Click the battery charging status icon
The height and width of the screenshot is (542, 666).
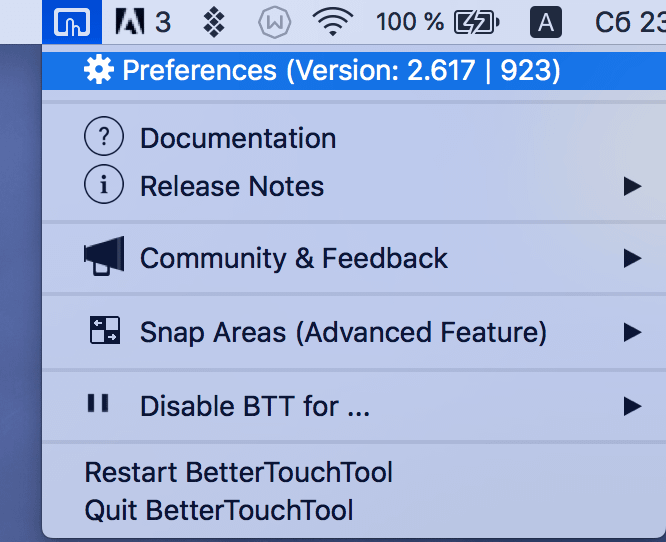coord(476,21)
